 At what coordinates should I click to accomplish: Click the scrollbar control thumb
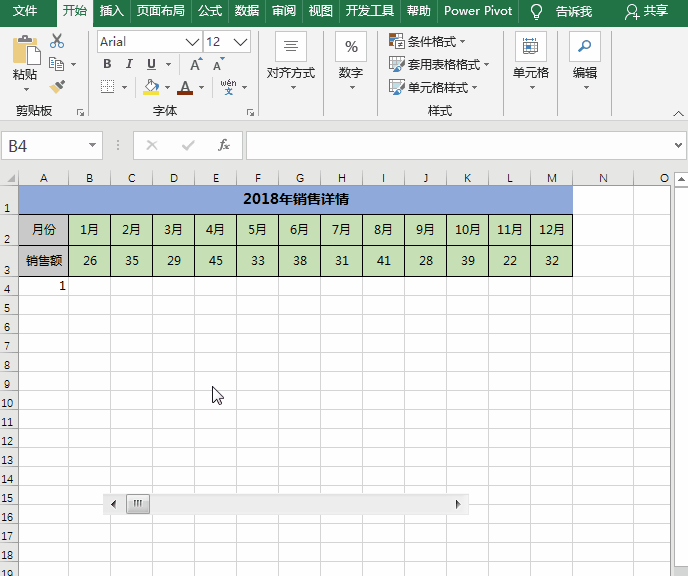pyautogui.click(x=138, y=504)
